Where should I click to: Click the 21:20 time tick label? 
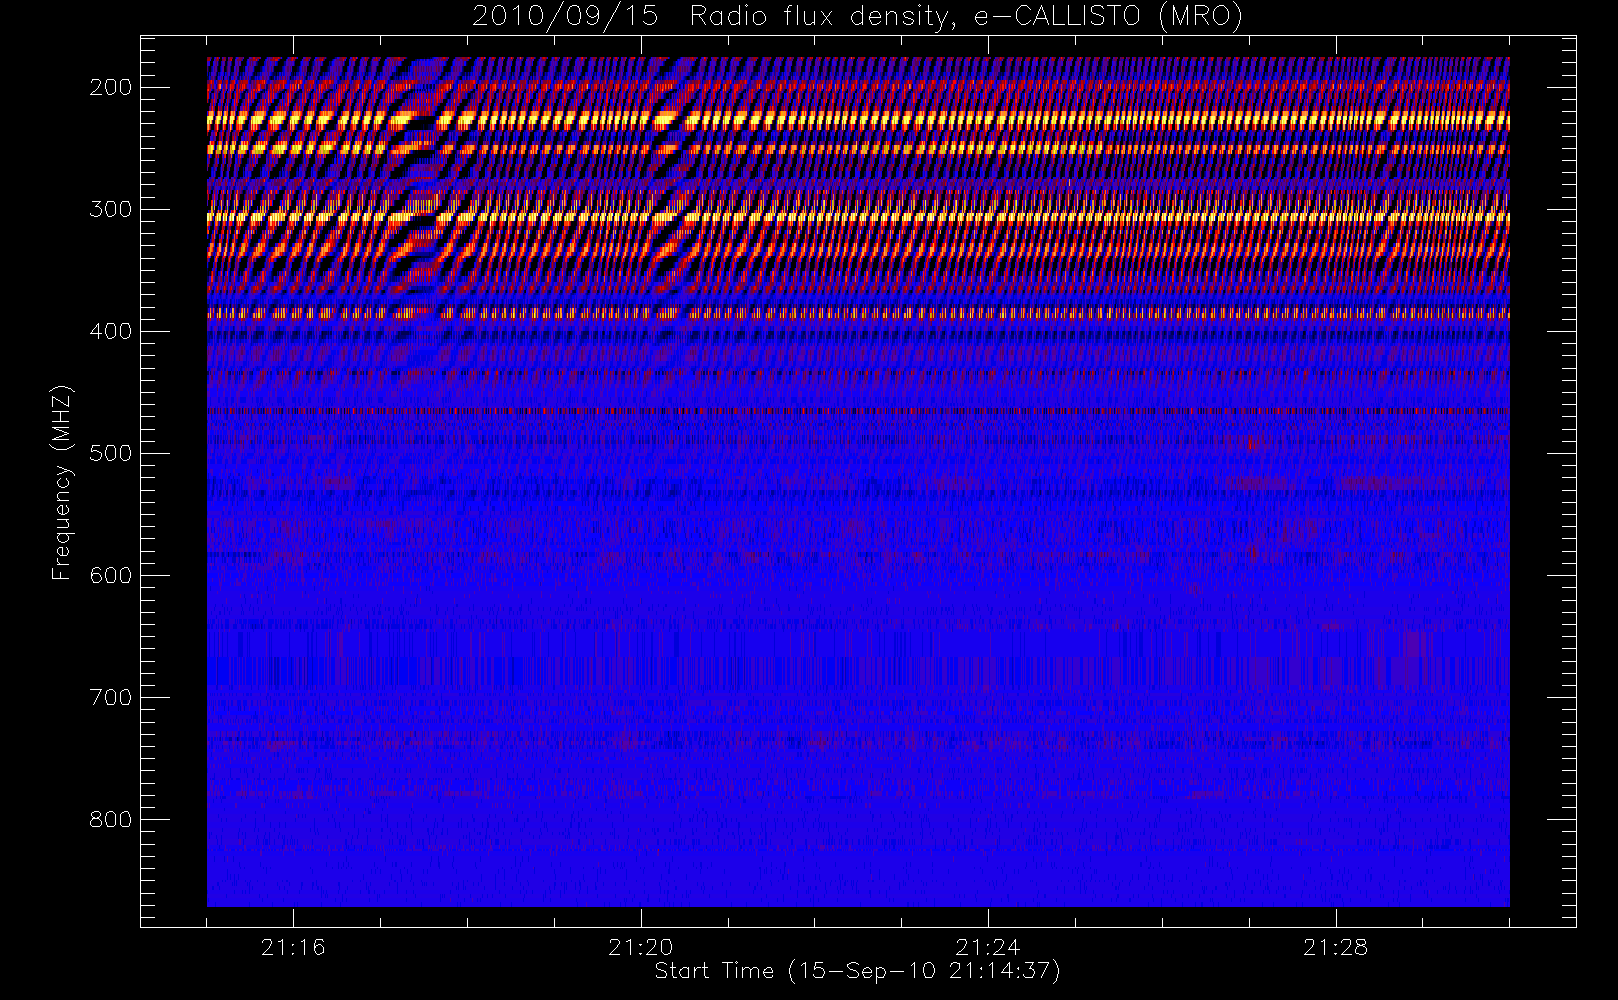pos(641,947)
